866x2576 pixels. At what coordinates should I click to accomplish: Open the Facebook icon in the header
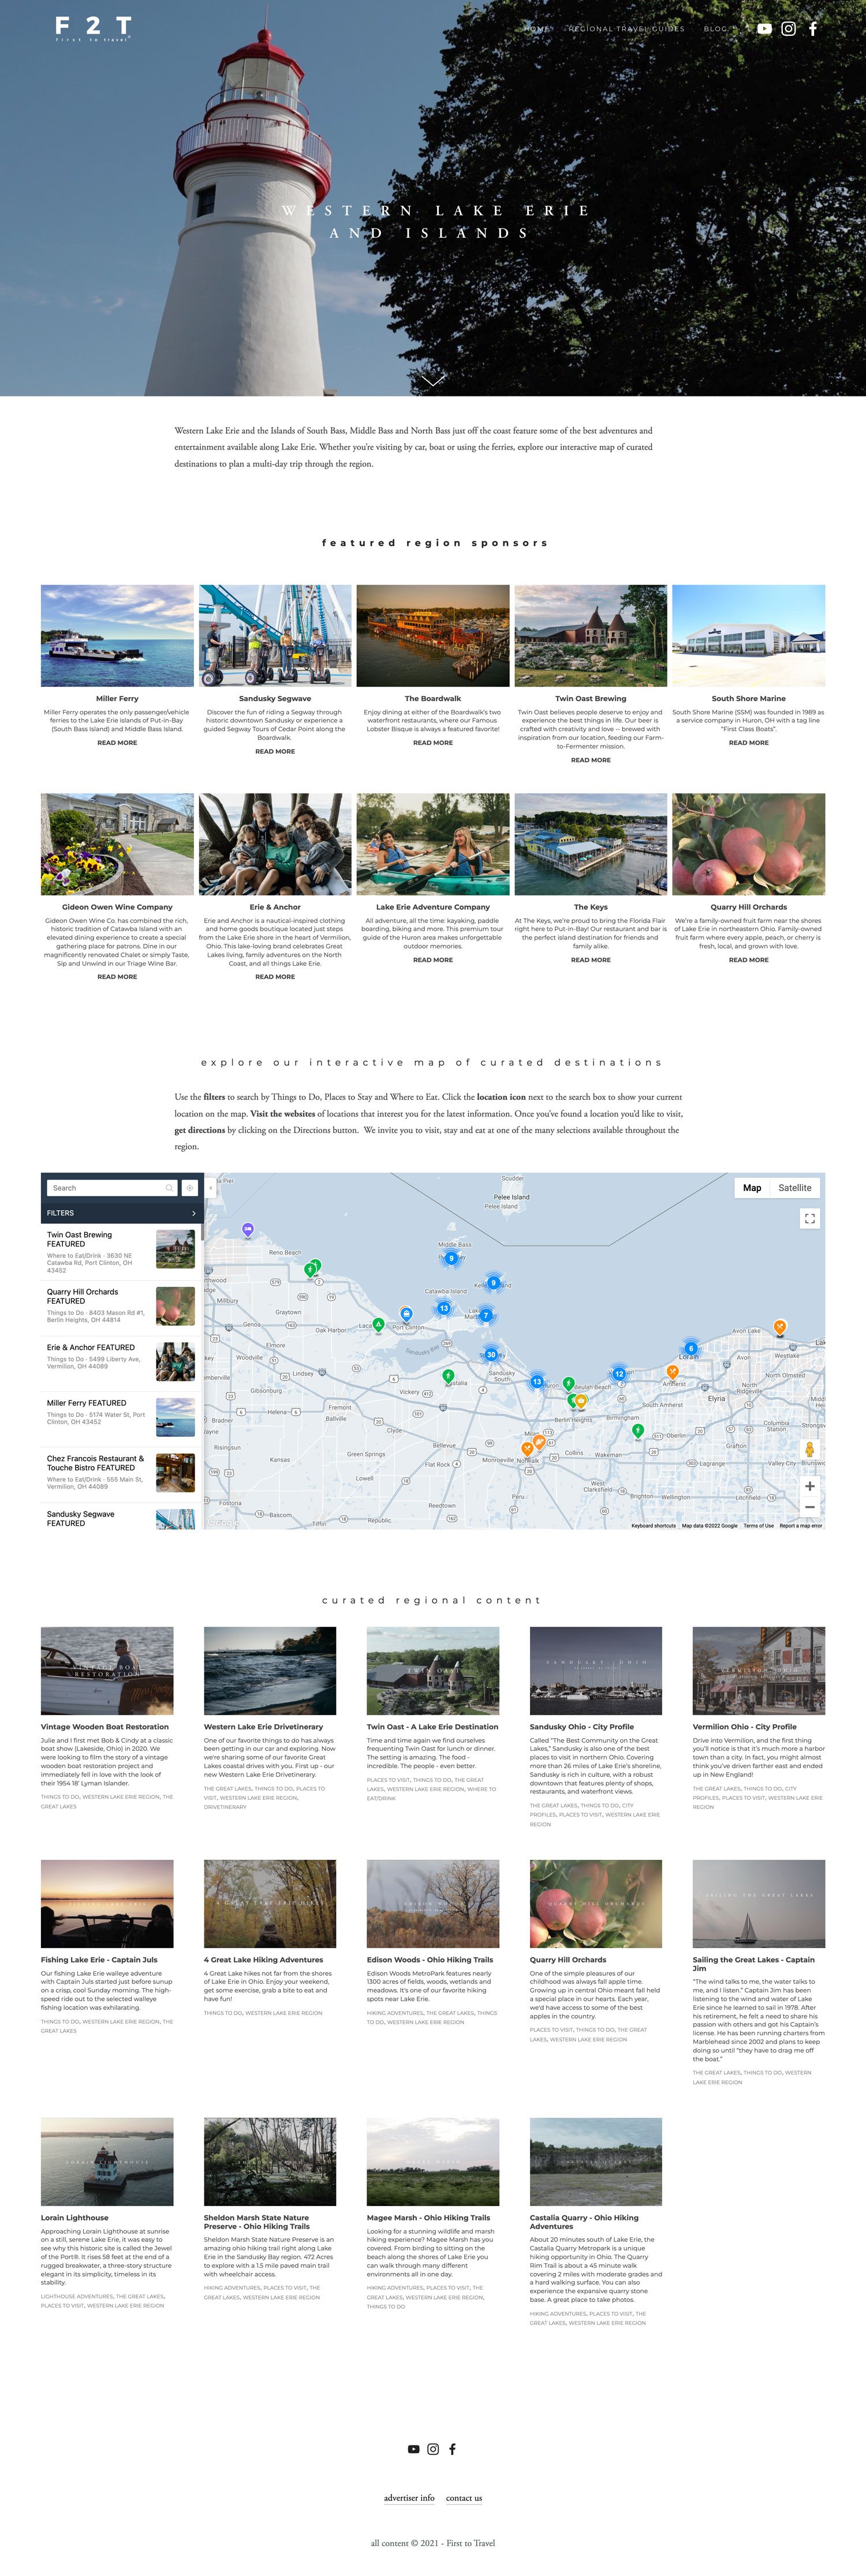coord(813,29)
